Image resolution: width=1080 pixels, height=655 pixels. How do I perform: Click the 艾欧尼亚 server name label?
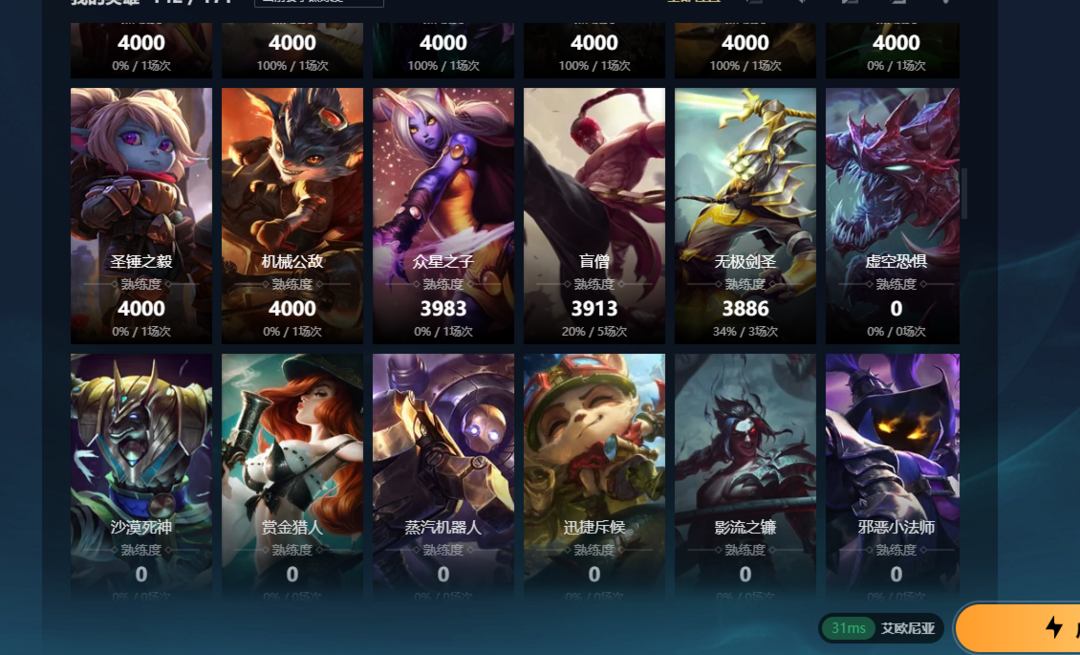[x=908, y=628]
